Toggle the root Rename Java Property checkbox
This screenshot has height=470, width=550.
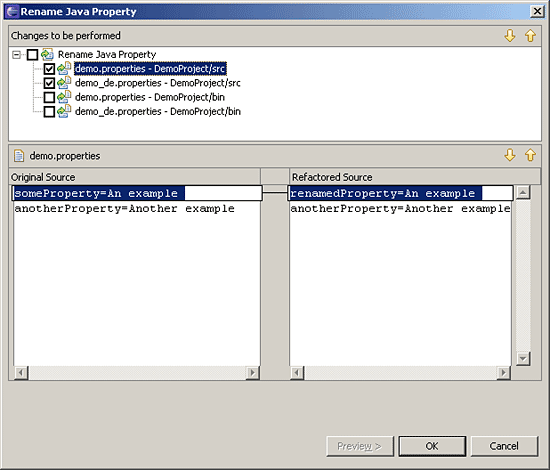click(32, 55)
